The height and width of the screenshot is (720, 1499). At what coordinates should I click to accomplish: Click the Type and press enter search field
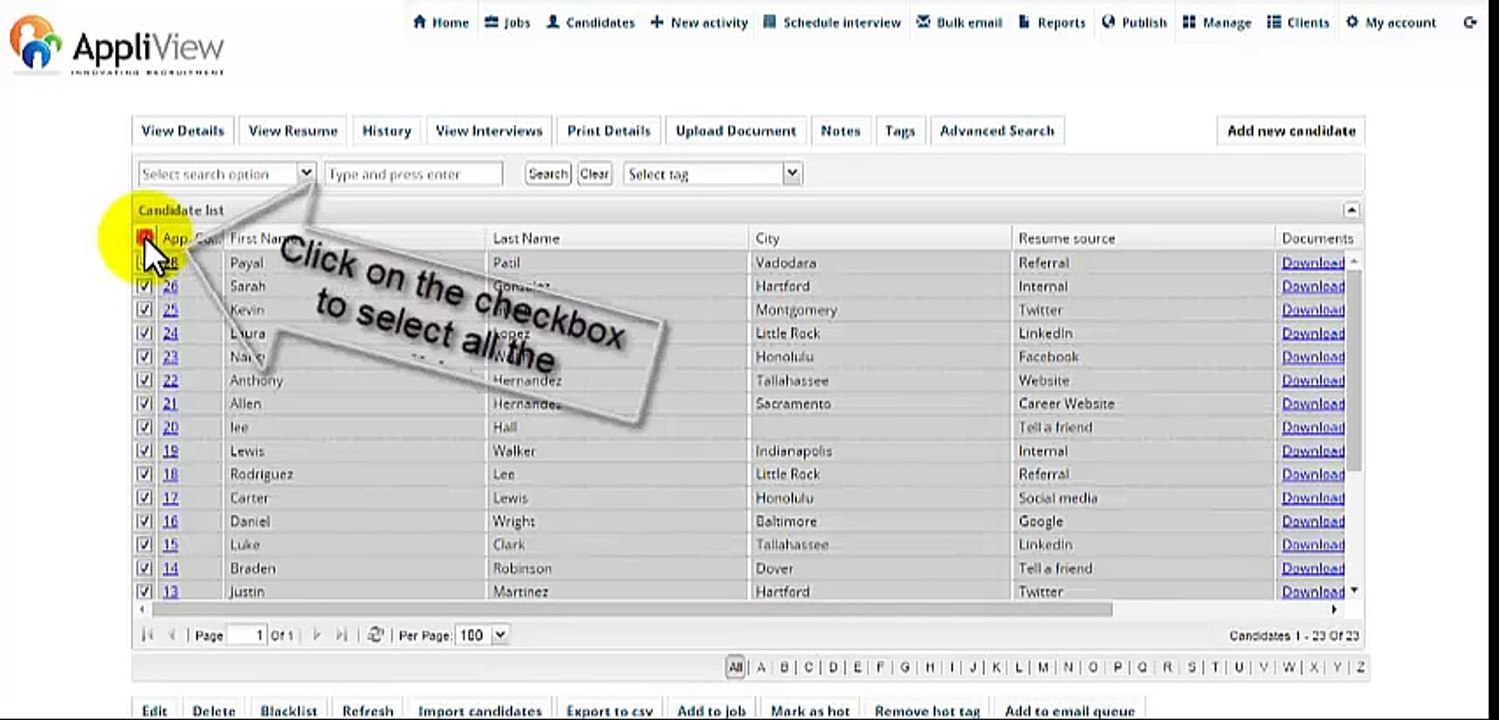click(413, 174)
